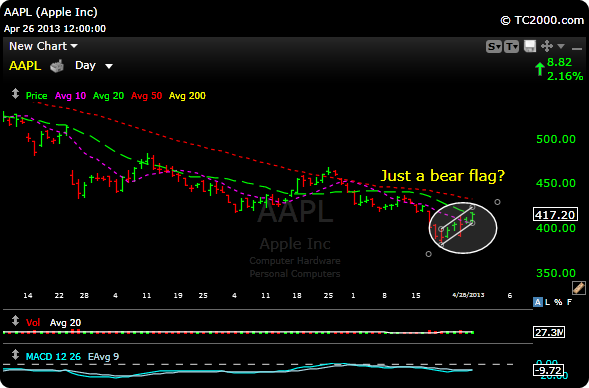Click the four-arrow move window icon
The height and width of the screenshot is (388, 589).
pos(547,46)
